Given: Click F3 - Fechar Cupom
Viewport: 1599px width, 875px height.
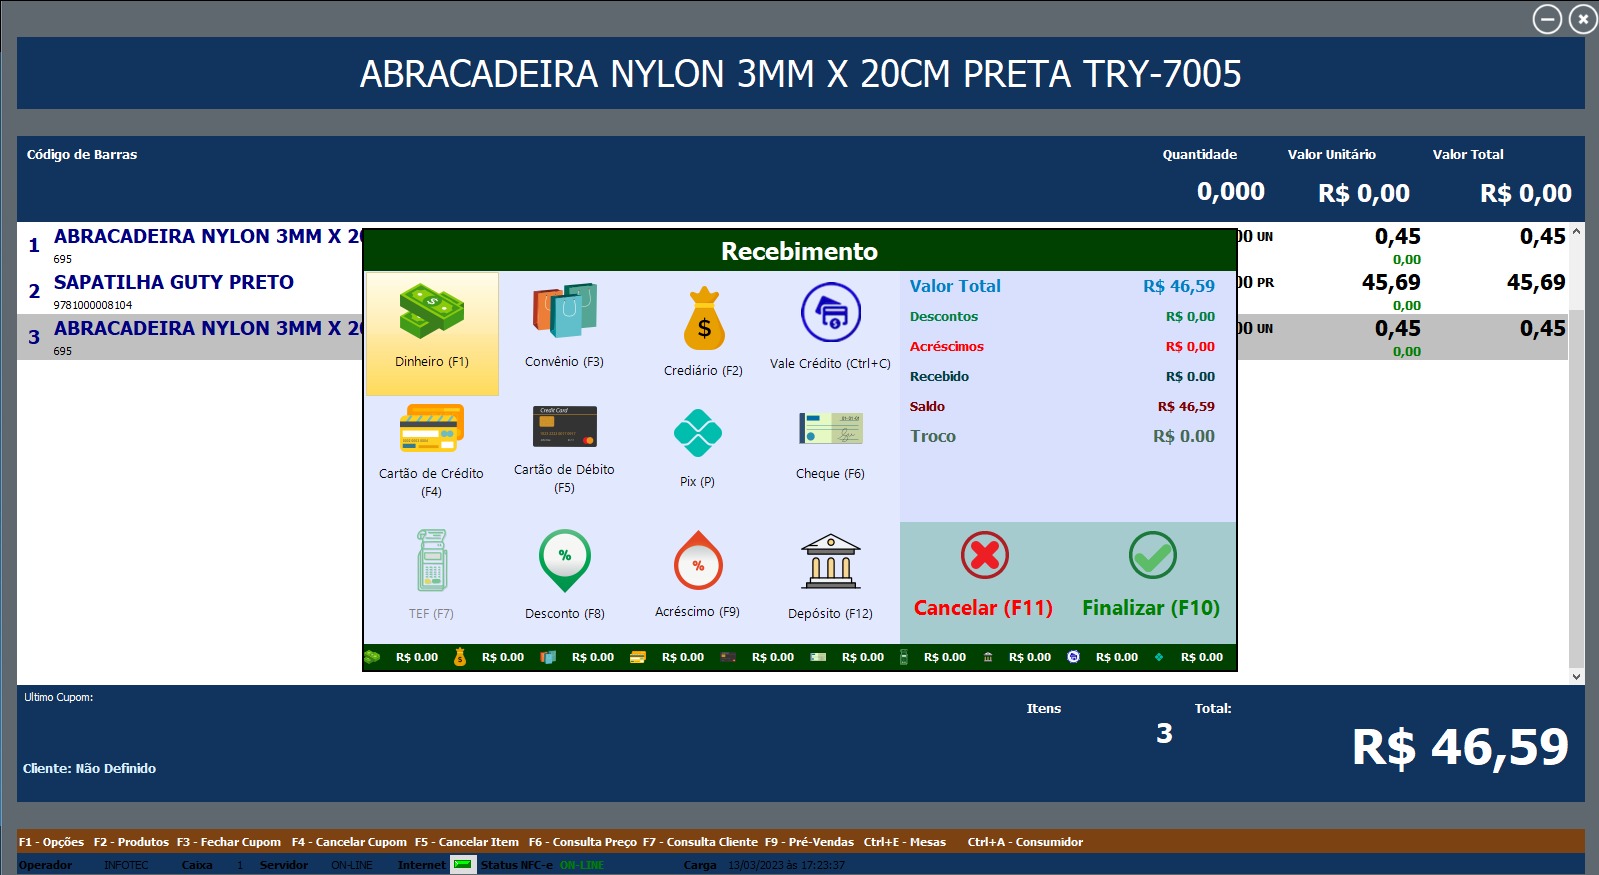Looking at the screenshot, I should tap(229, 842).
